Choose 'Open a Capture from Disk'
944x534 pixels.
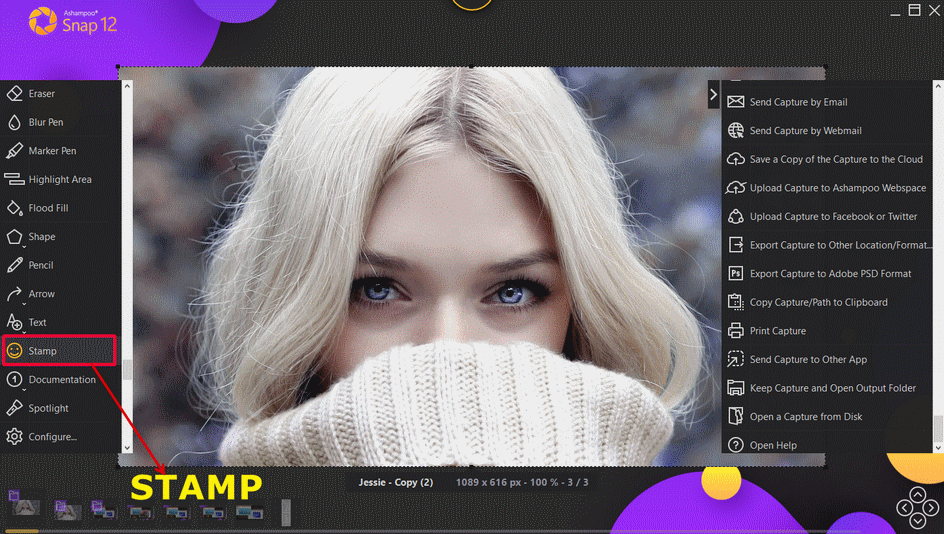[x=806, y=417]
